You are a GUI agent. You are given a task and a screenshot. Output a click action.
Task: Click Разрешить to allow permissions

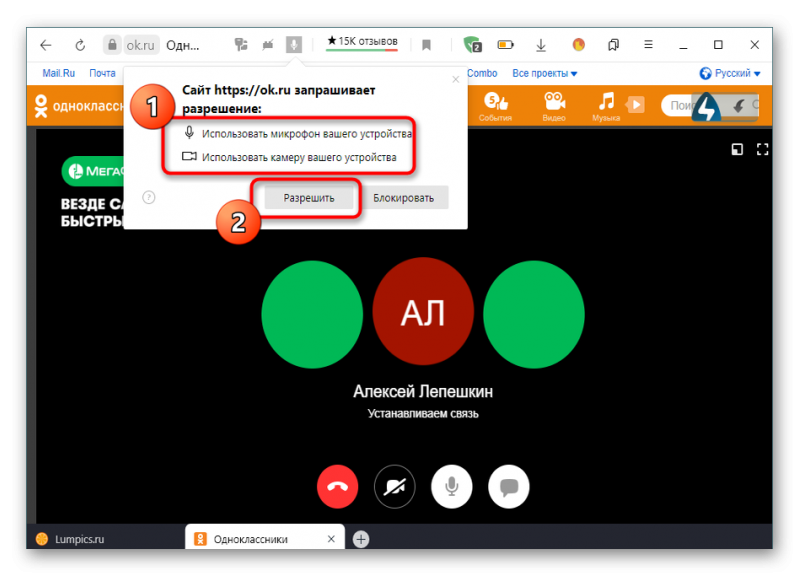click(x=309, y=198)
